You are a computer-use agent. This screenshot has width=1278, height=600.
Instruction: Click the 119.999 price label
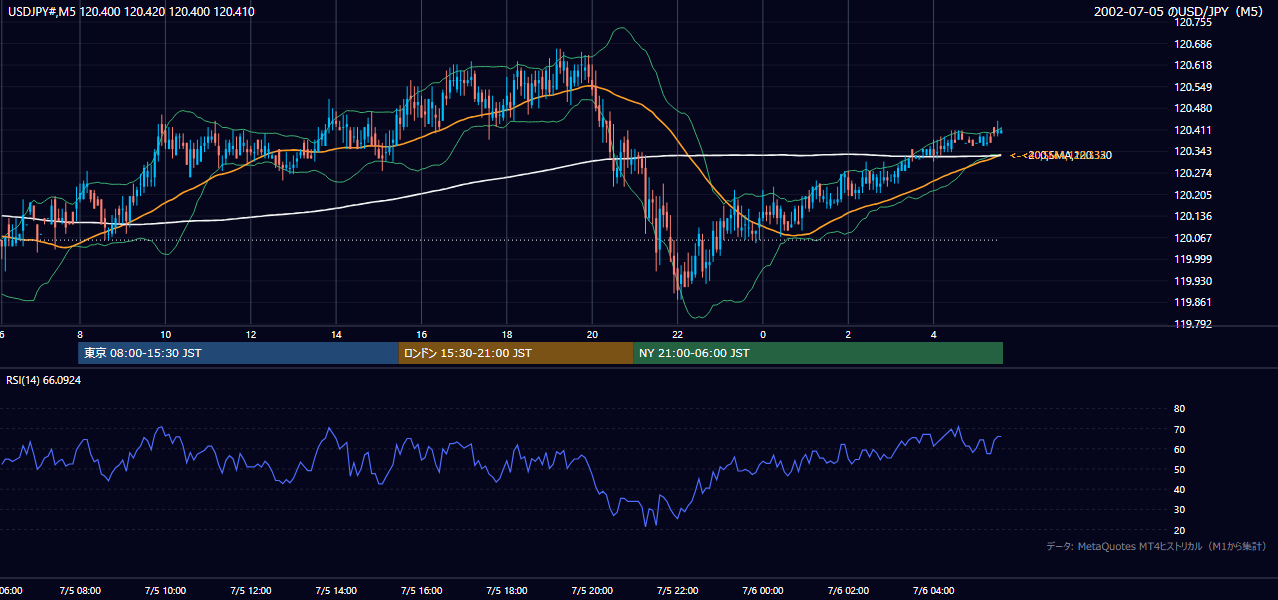(x=1194, y=260)
